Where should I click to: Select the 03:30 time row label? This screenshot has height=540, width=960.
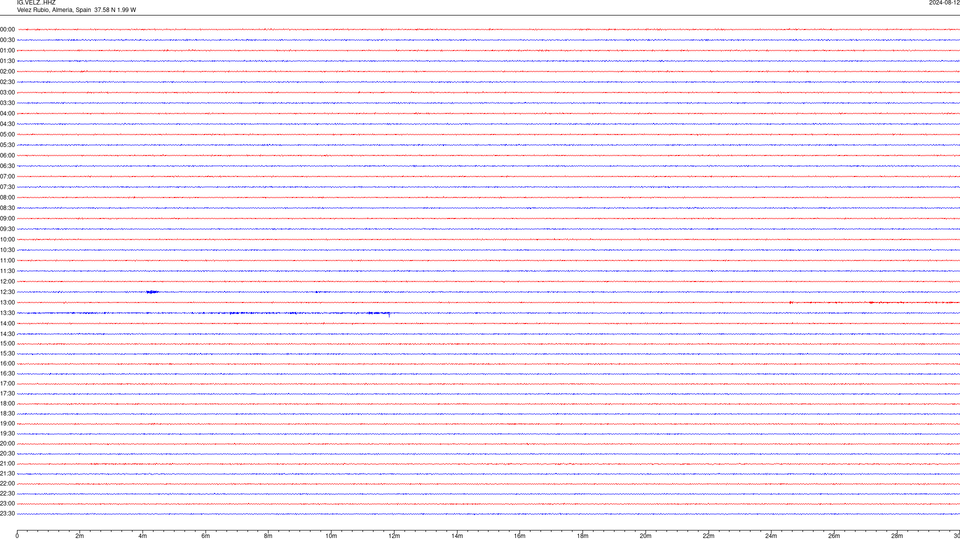(x=7, y=103)
